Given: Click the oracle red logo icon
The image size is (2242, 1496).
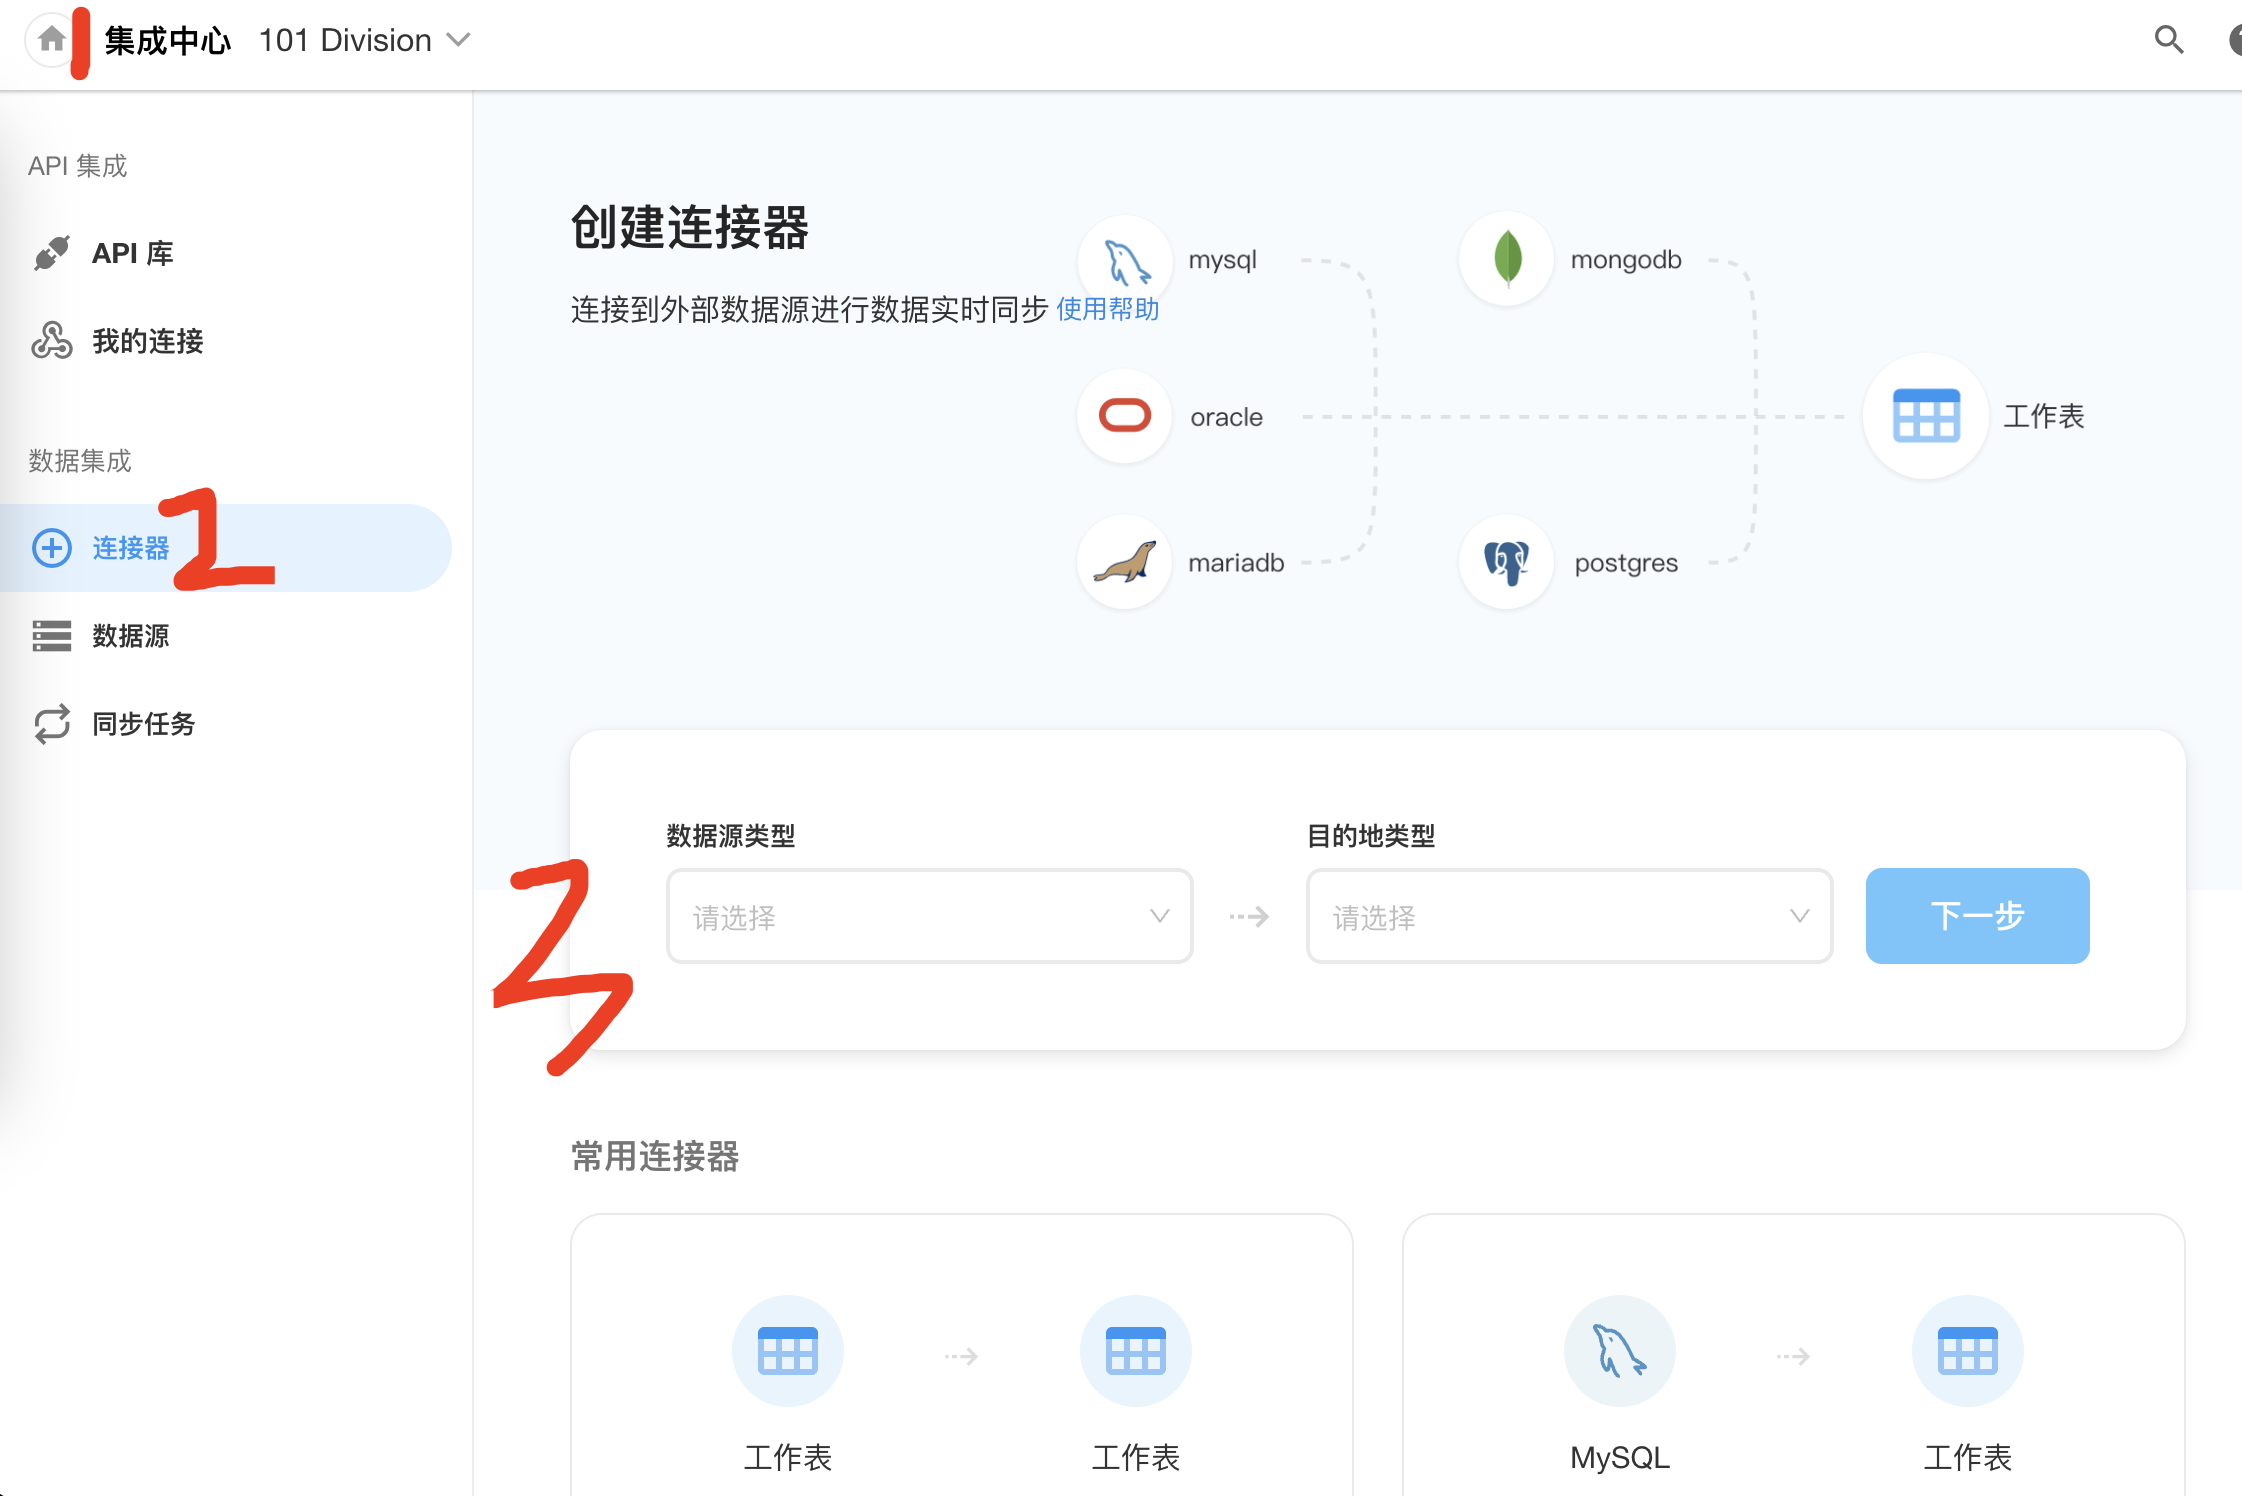Looking at the screenshot, I should tap(1125, 416).
